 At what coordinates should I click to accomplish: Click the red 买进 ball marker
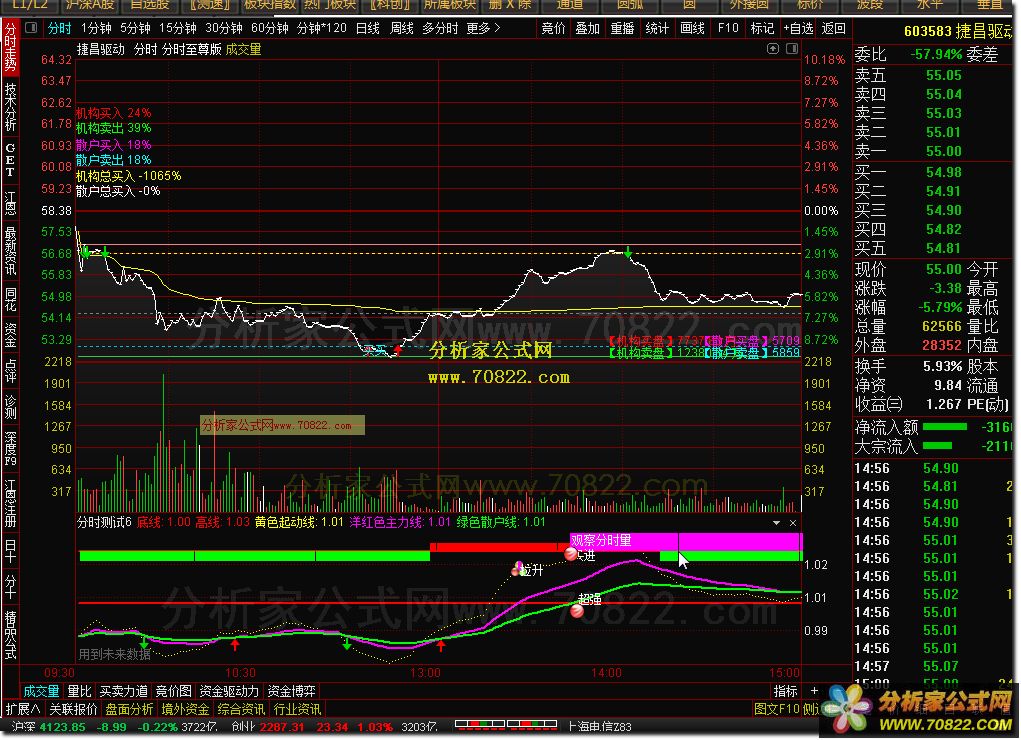pyautogui.click(x=571, y=554)
